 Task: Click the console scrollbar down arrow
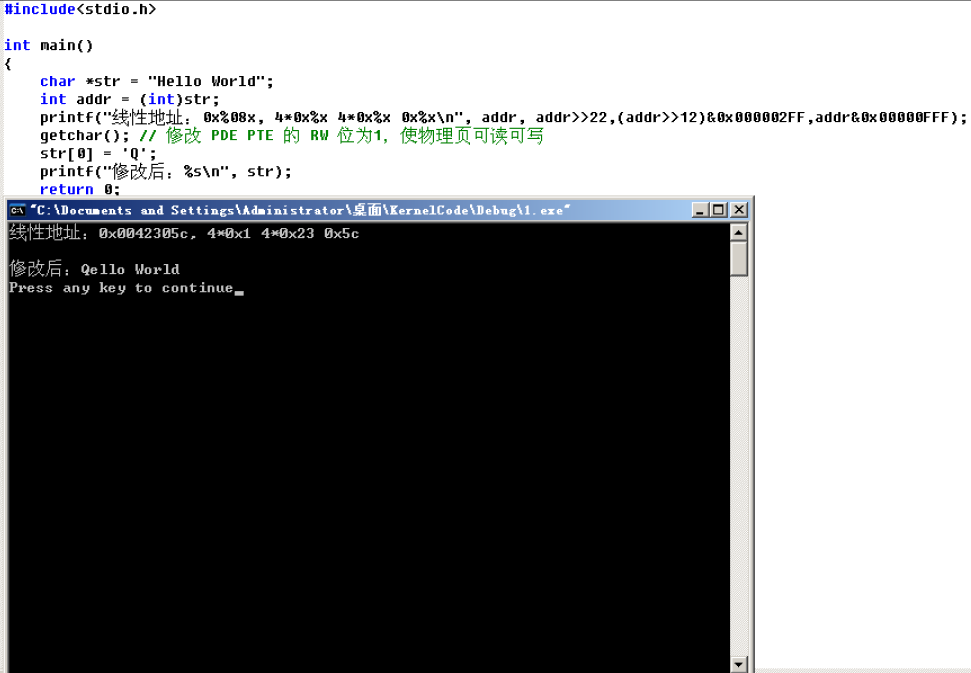tap(740, 663)
